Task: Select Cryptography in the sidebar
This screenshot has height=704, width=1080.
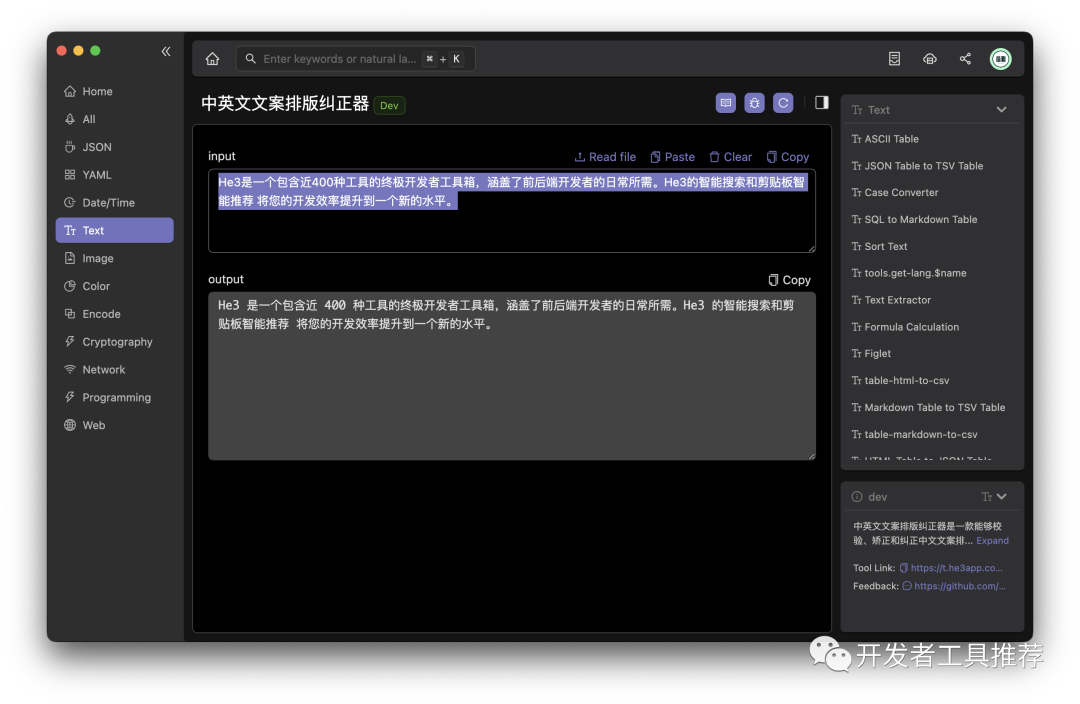Action: [117, 342]
